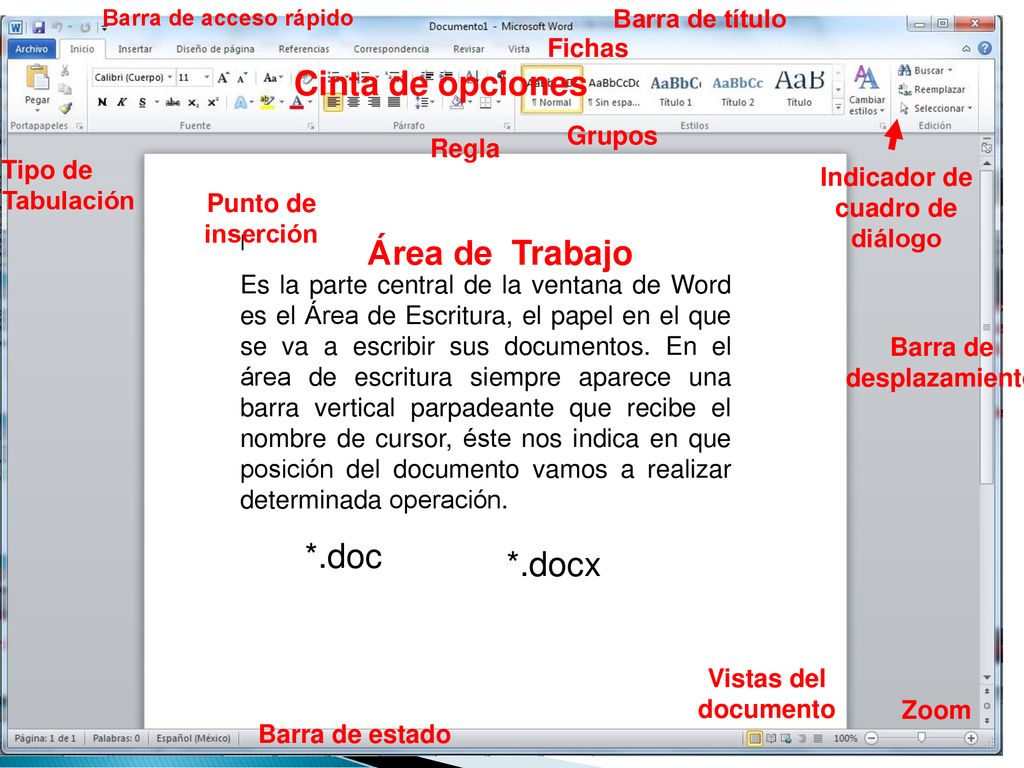Open the Fuente dialog box launcher
Screen dimensions: 1024x768
click(x=311, y=126)
